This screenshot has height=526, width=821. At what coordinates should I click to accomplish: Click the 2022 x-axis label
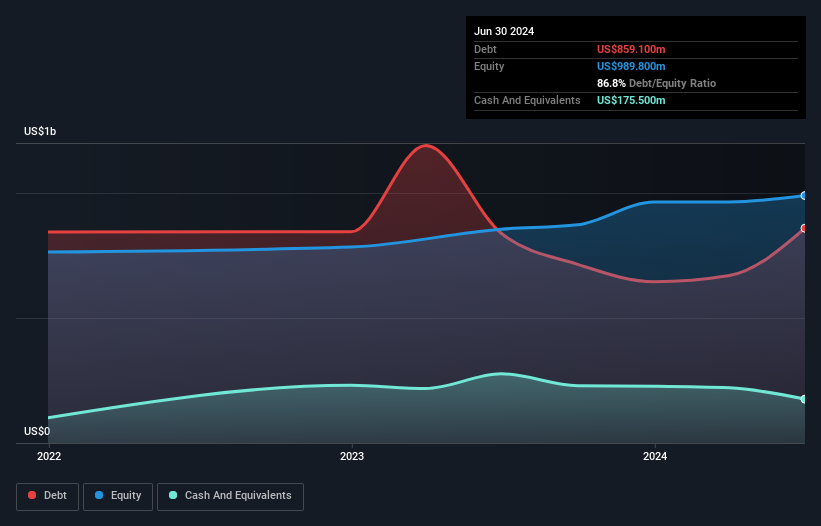point(49,456)
